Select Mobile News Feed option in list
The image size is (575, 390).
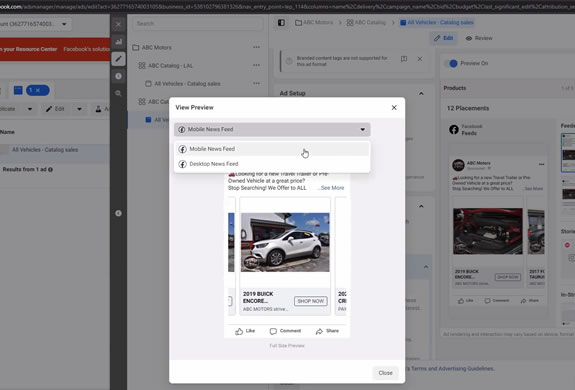tap(272, 149)
